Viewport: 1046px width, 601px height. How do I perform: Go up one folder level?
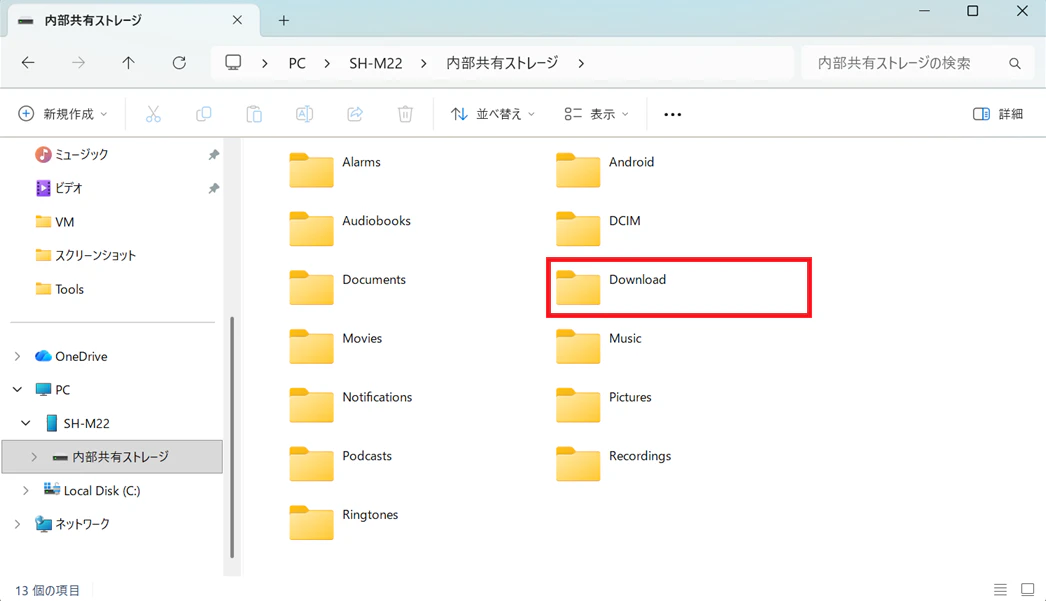(128, 63)
